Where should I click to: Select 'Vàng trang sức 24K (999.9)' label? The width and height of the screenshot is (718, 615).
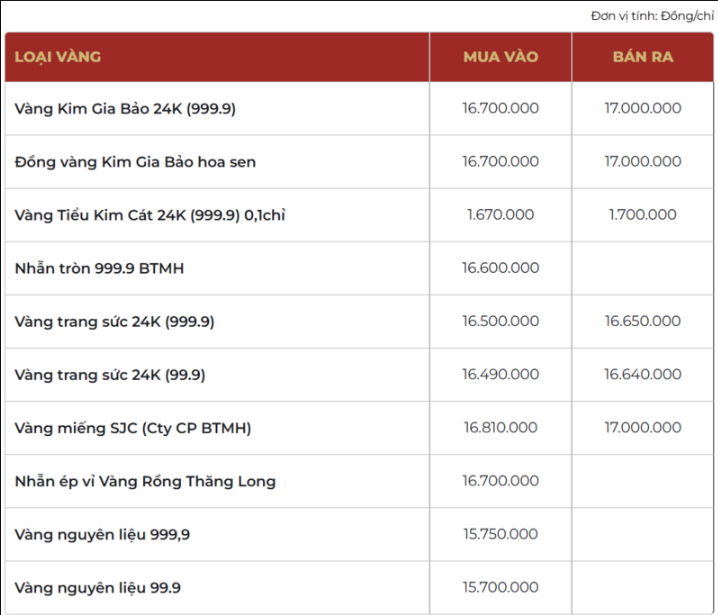[x=114, y=321]
